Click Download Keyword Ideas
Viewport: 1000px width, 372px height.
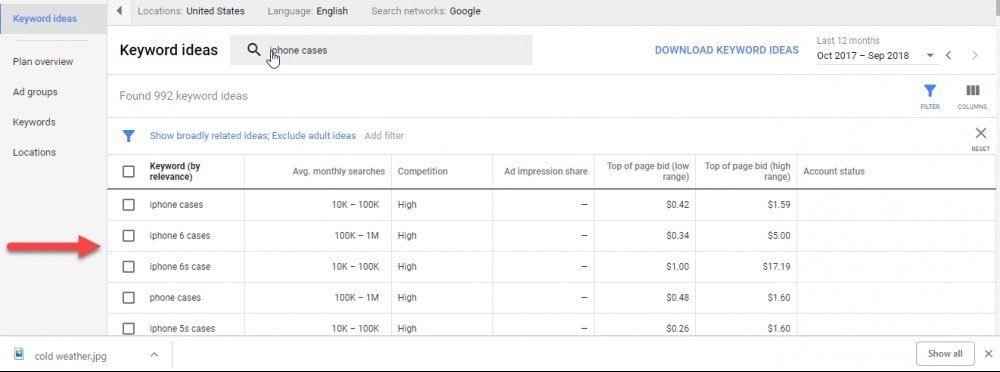(726, 50)
